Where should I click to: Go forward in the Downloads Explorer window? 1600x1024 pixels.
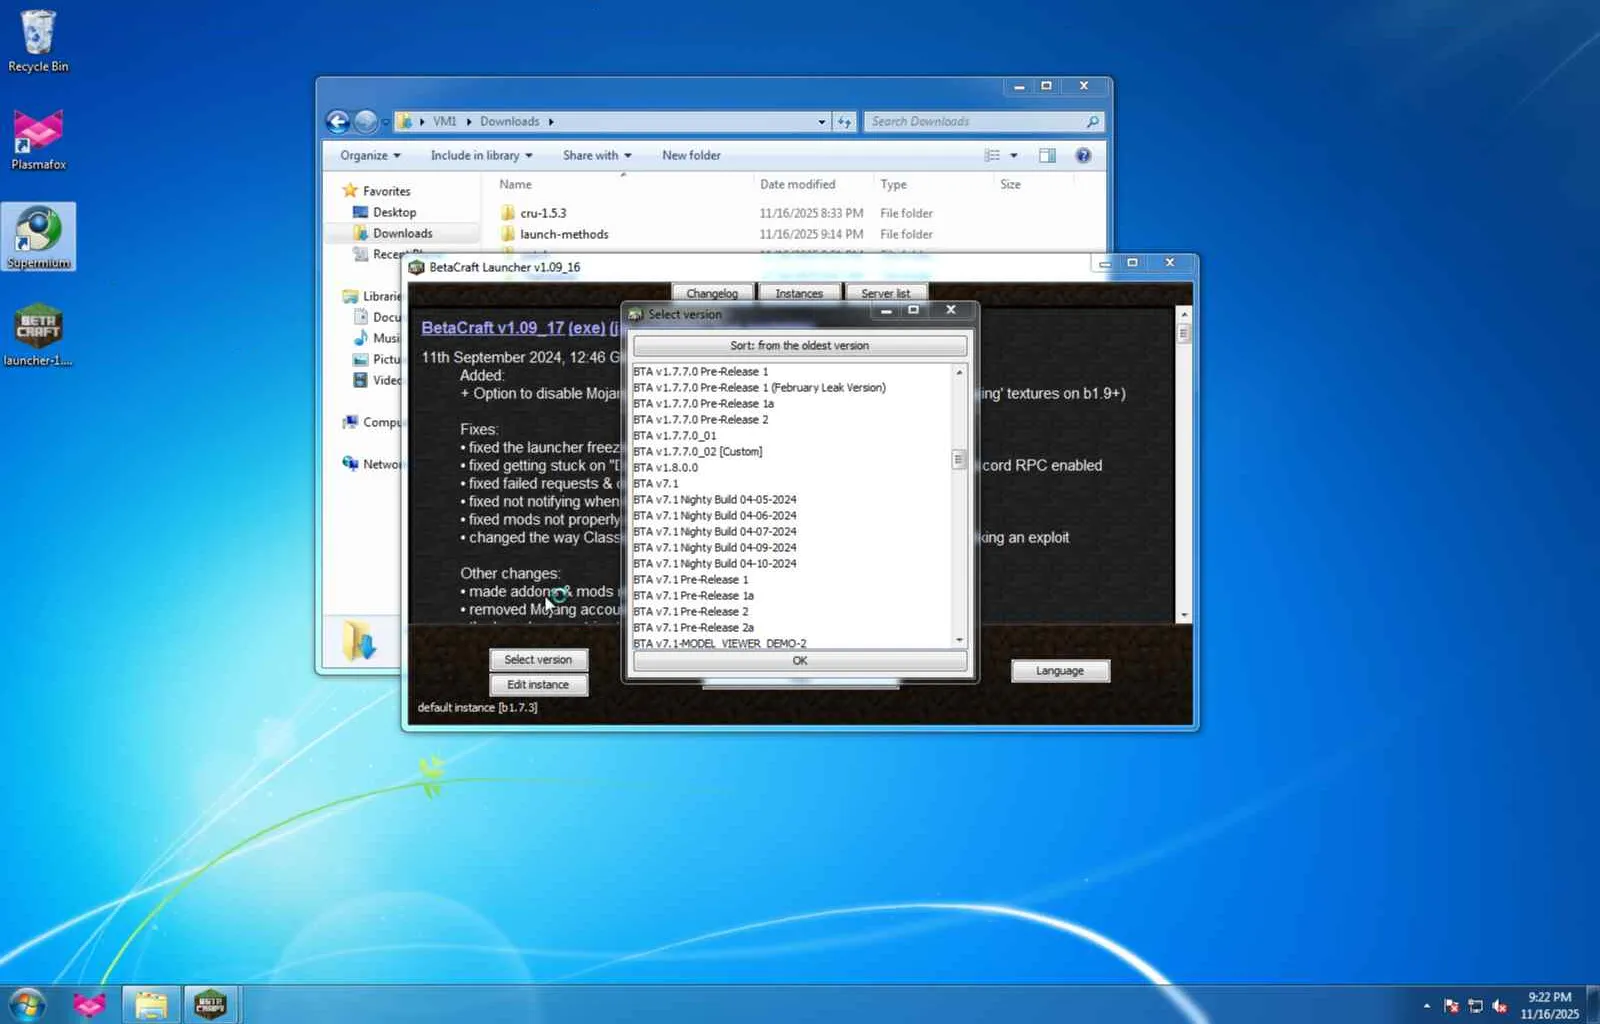[366, 122]
